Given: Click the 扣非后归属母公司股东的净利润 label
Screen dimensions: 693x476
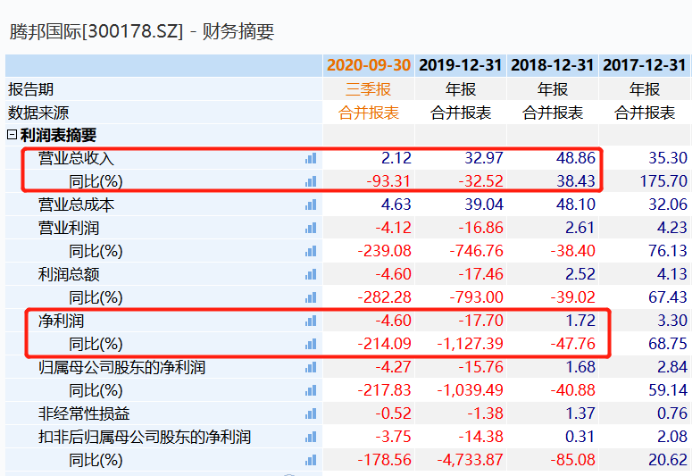Looking at the screenshot, I should click(145, 437).
